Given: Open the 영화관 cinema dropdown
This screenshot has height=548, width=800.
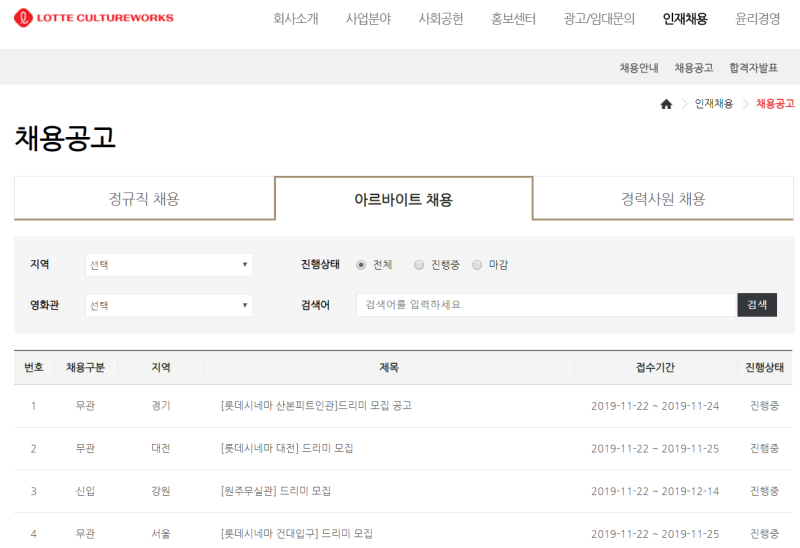Looking at the screenshot, I should [169, 305].
